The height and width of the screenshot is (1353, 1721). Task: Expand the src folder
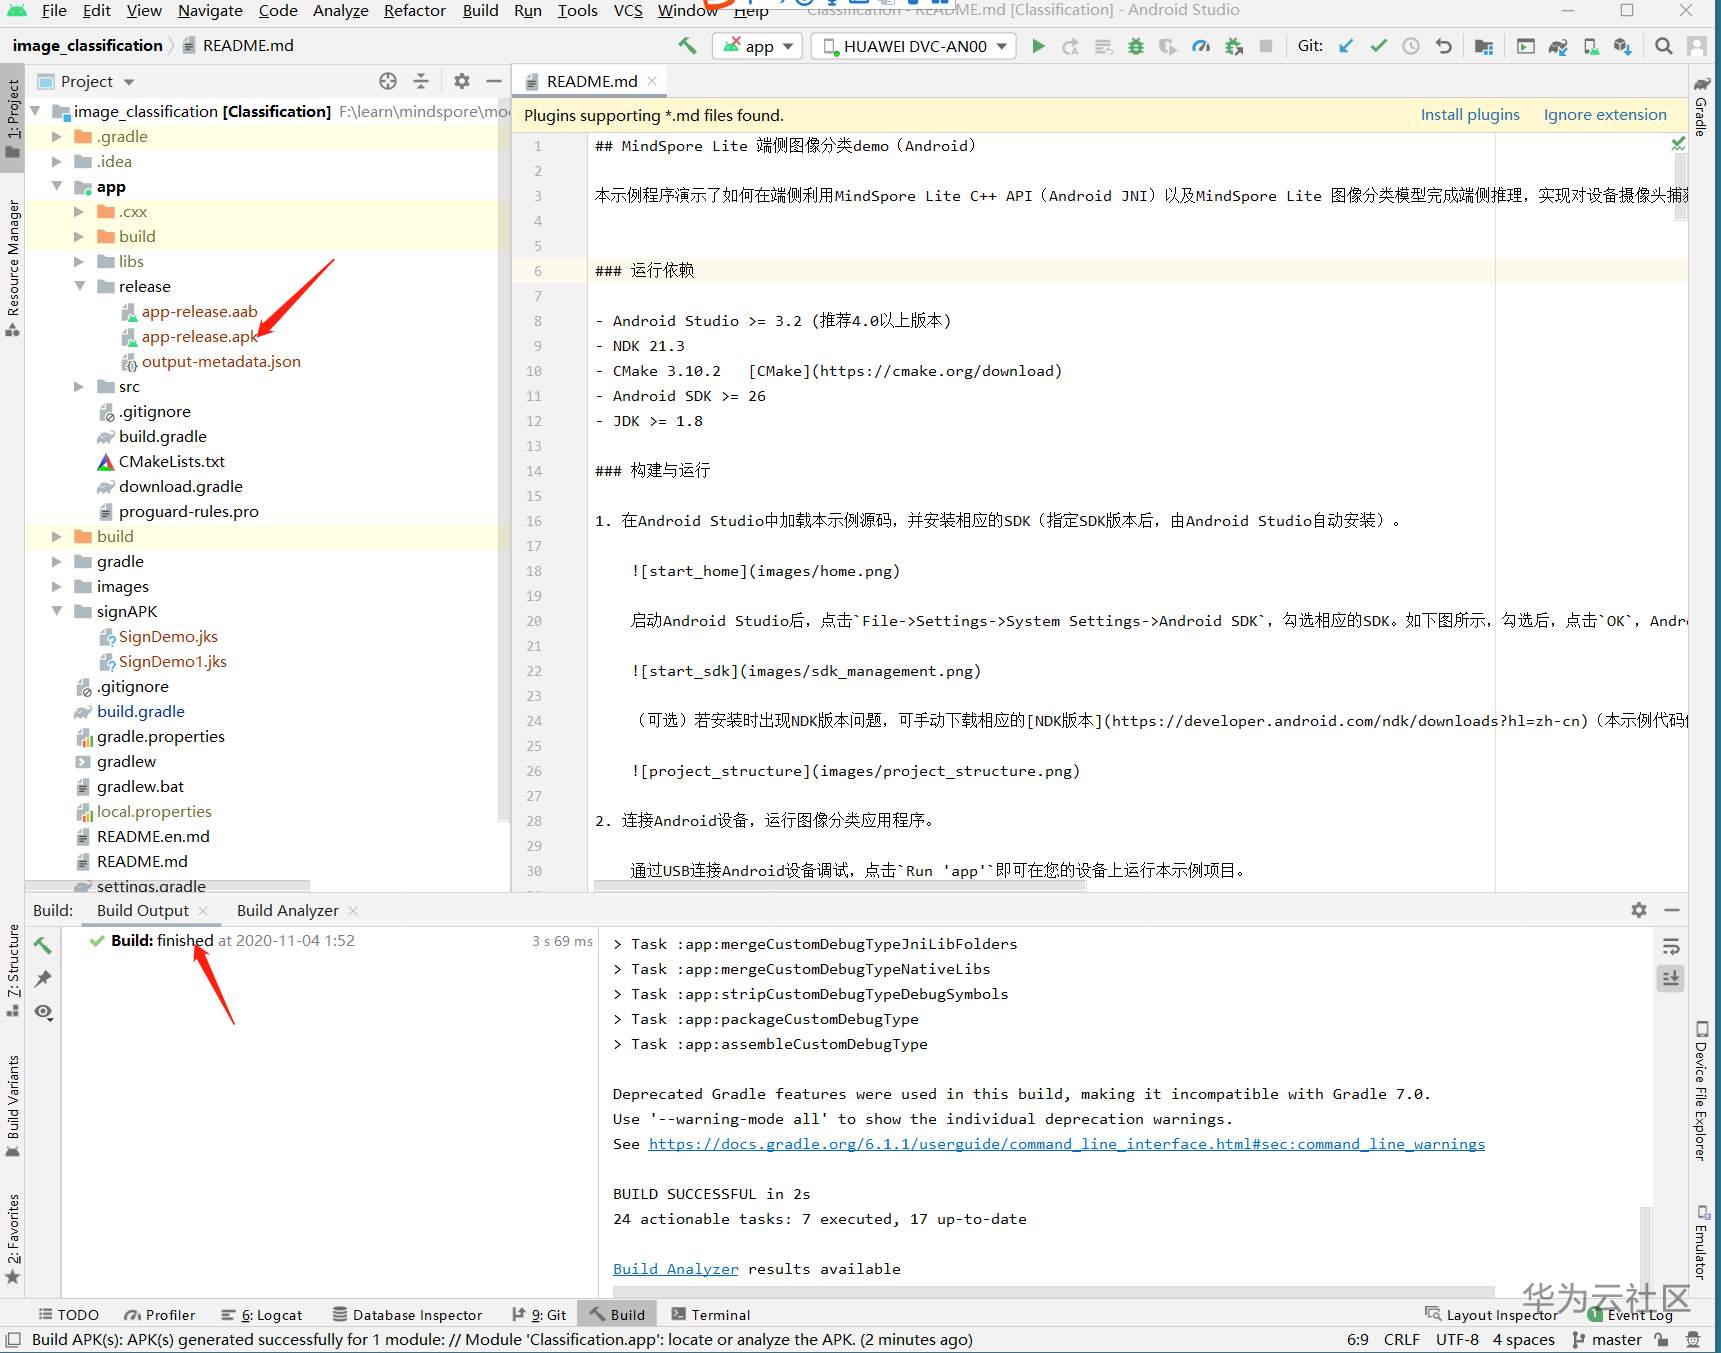(x=79, y=386)
